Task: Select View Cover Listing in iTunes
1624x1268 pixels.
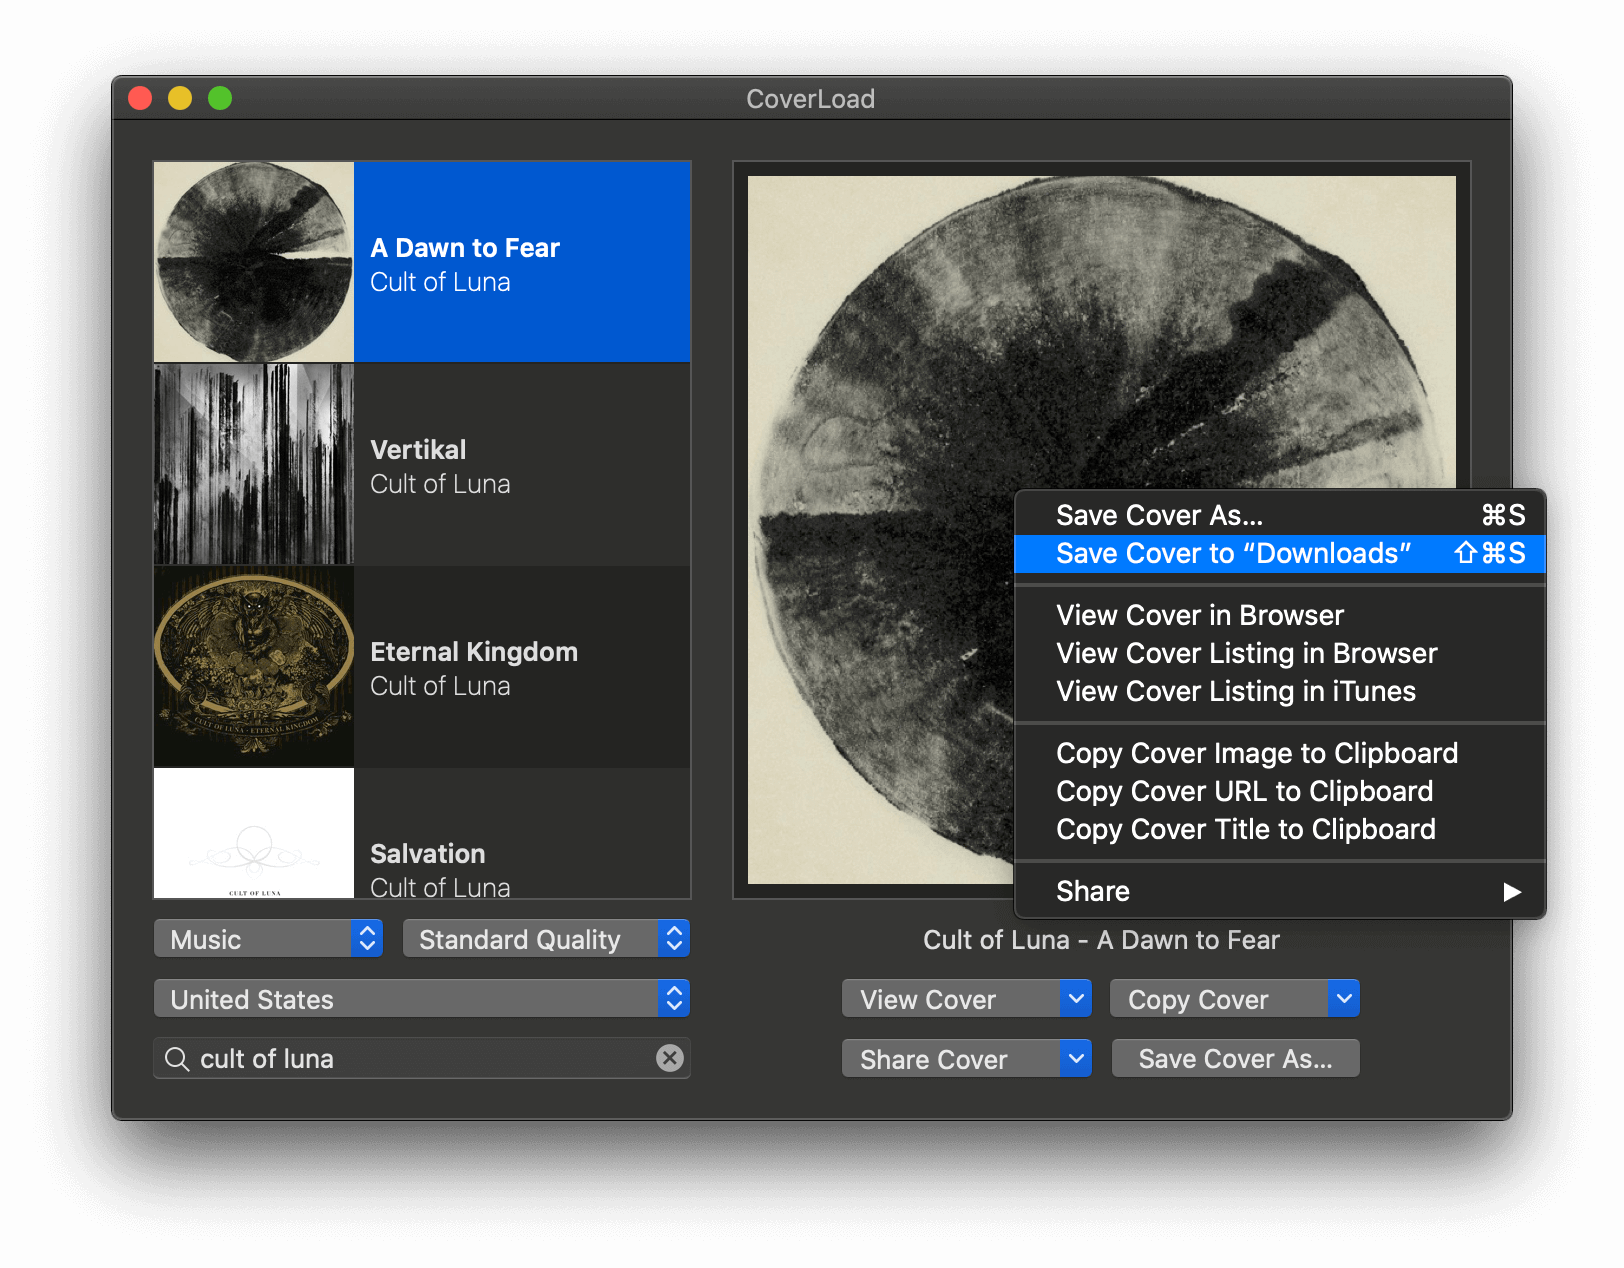Action: (x=1280, y=691)
